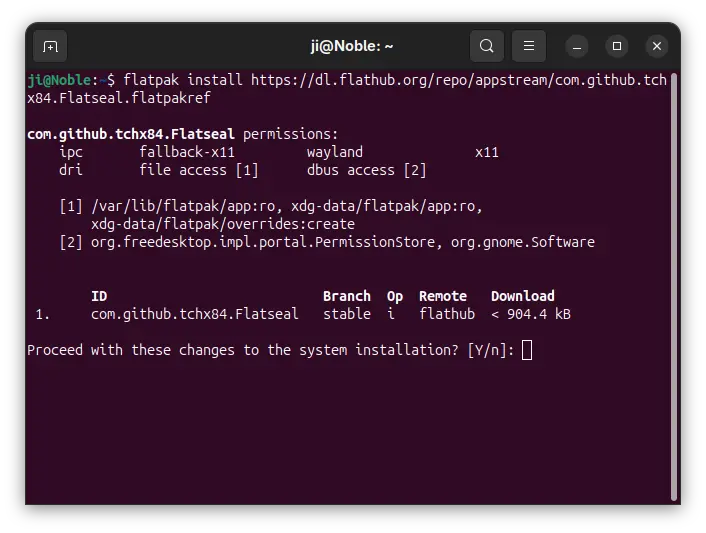Image resolution: width=706 pixels, height=533 pixels.
Task: Open a new terminal tab
Action: (50, 46)
